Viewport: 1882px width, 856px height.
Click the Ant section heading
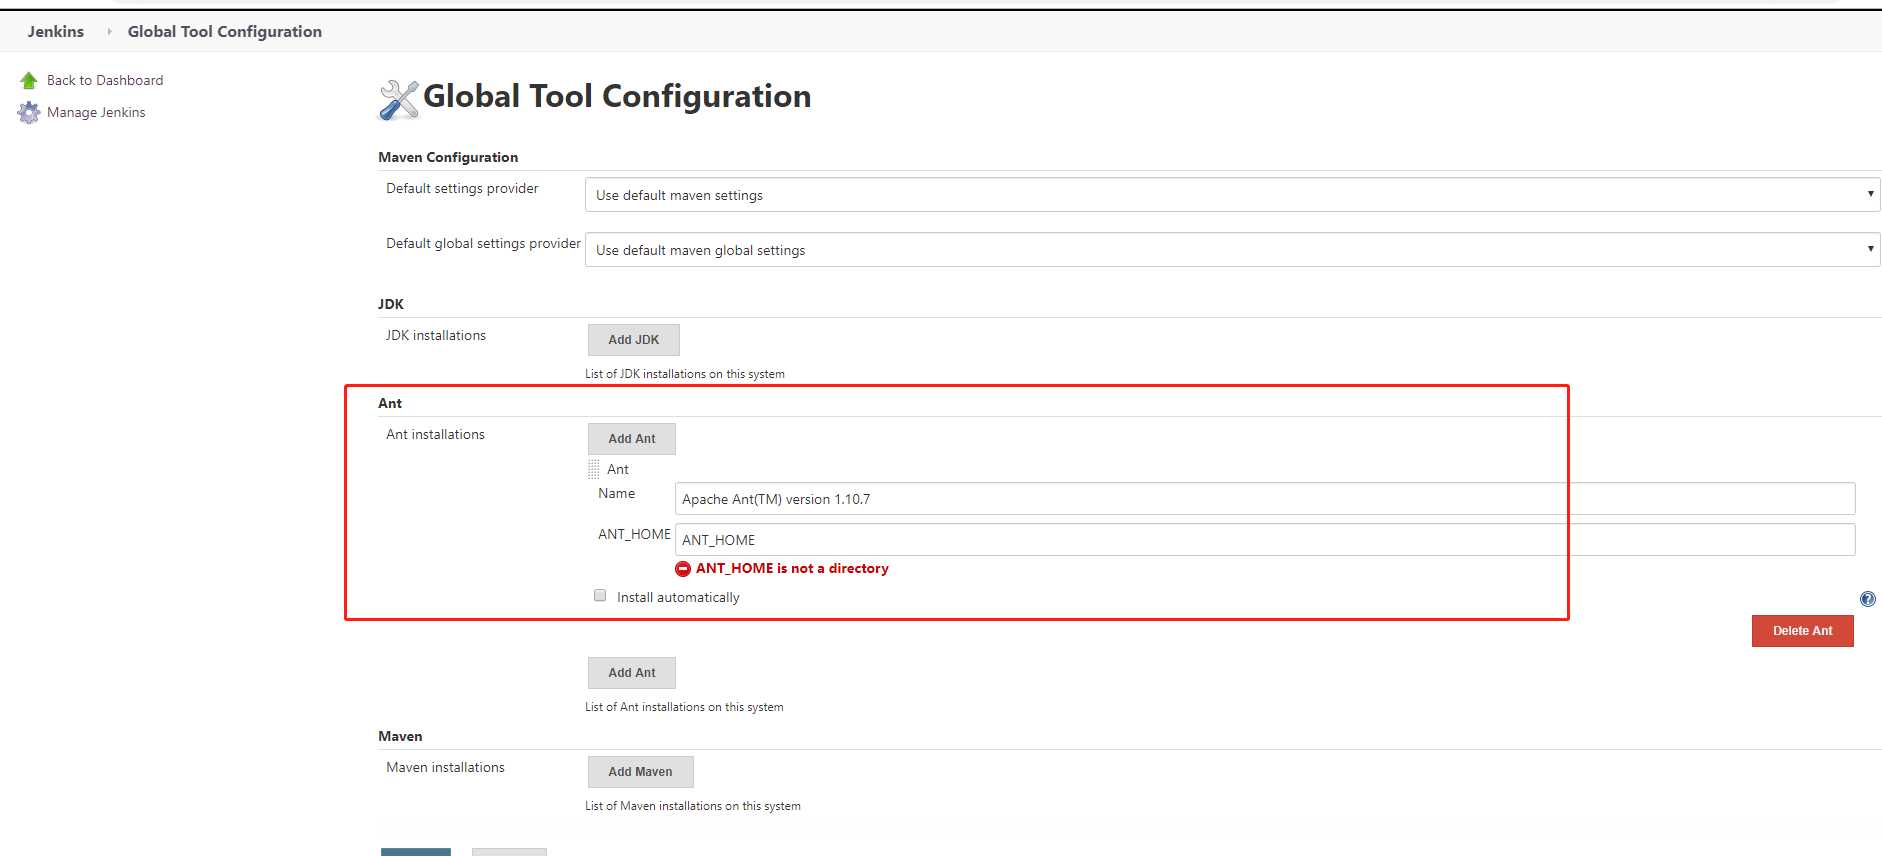[x=390, y=403]
